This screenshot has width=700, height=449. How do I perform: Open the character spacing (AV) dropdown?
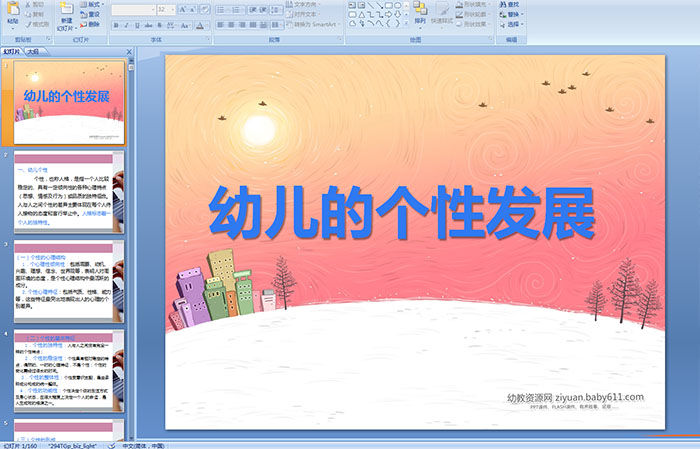171,25
